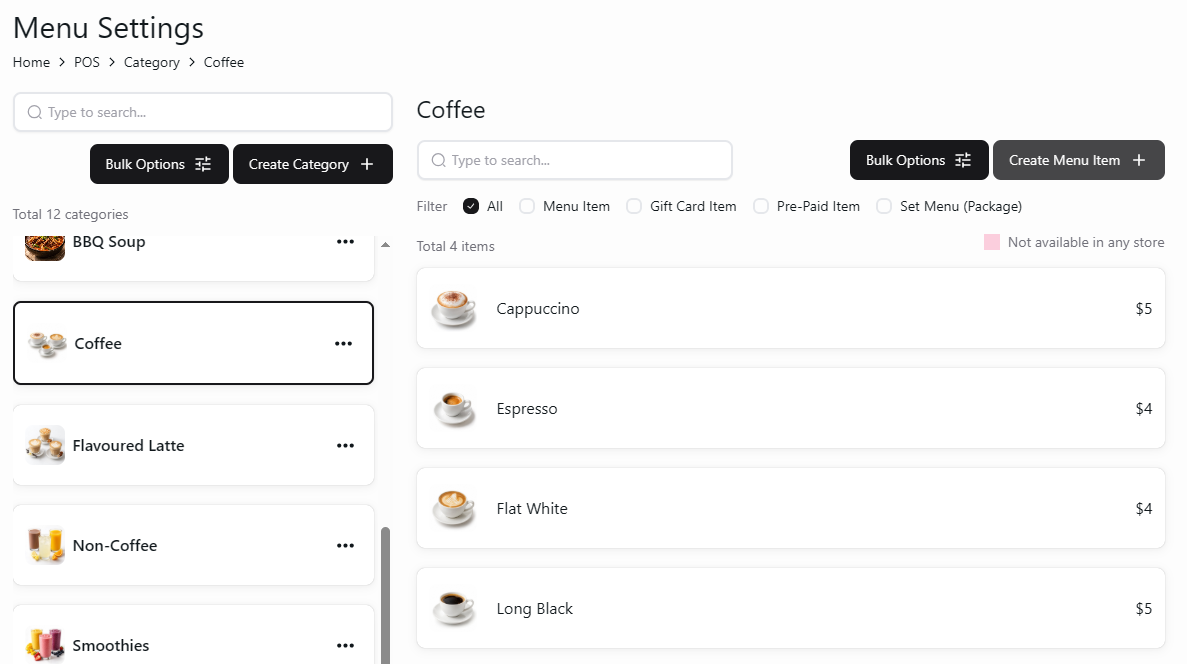Viewport: 1187px width, 664px height.
Task: Select the Smoothies category
Action: coord(193,634)
